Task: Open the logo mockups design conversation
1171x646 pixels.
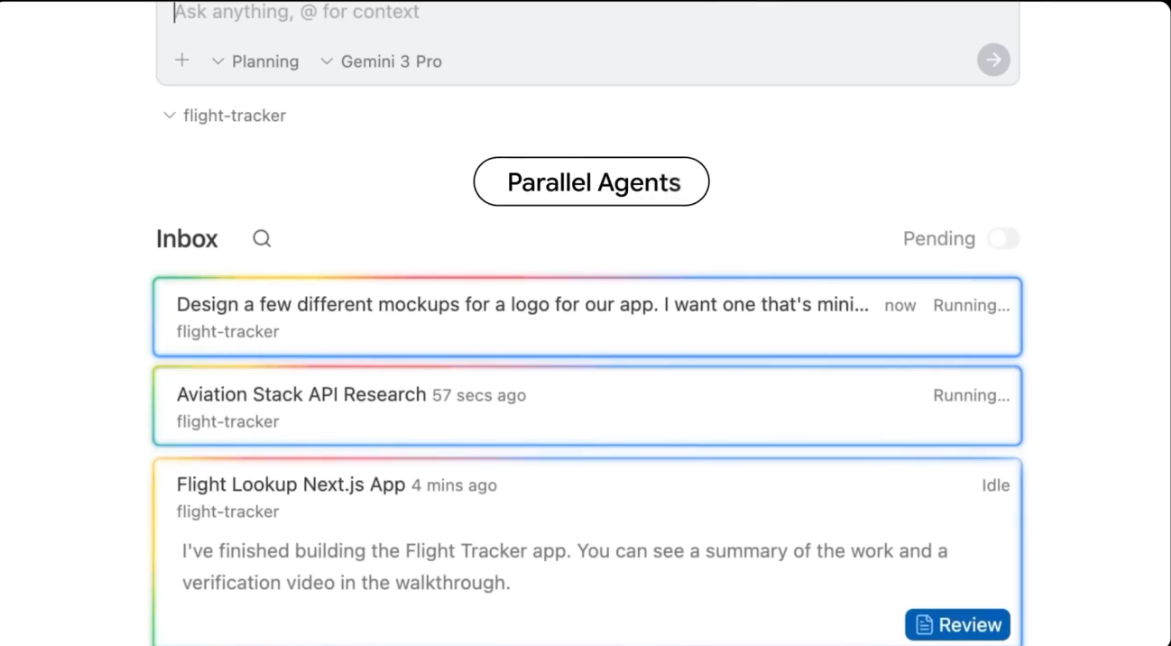Action: [587, 317]
